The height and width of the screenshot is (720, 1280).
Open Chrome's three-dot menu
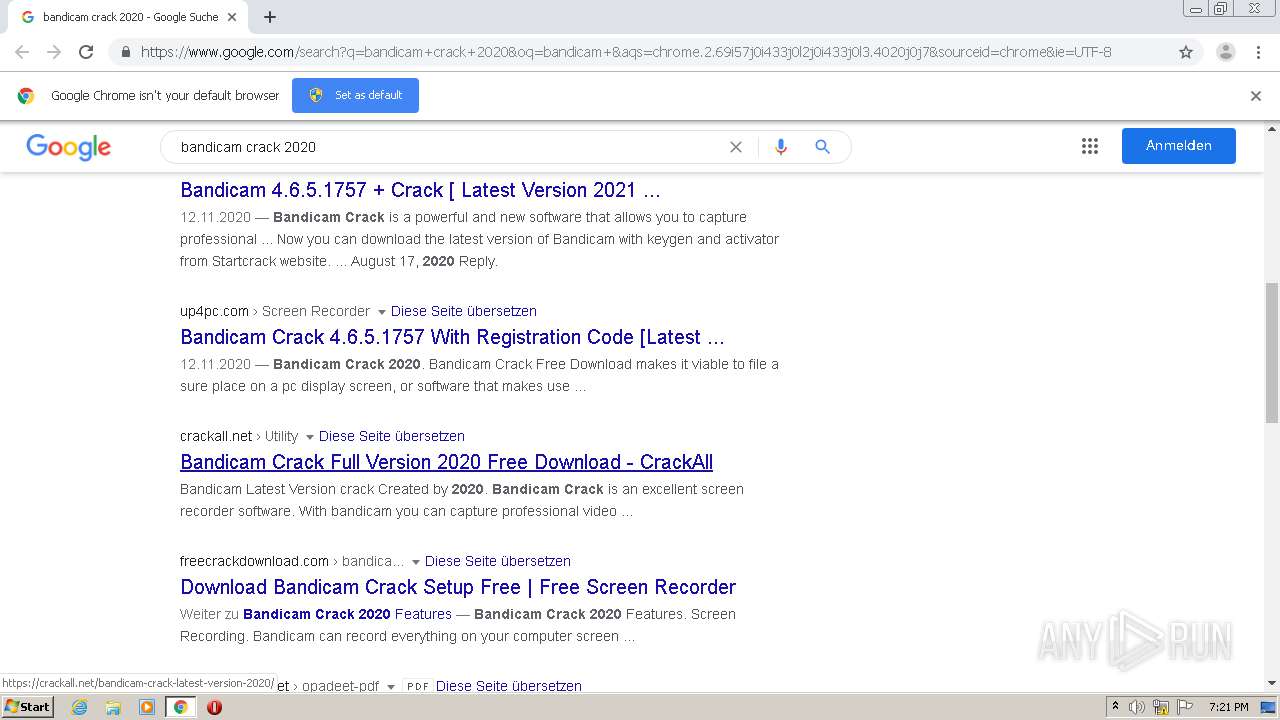[1258, 52]
